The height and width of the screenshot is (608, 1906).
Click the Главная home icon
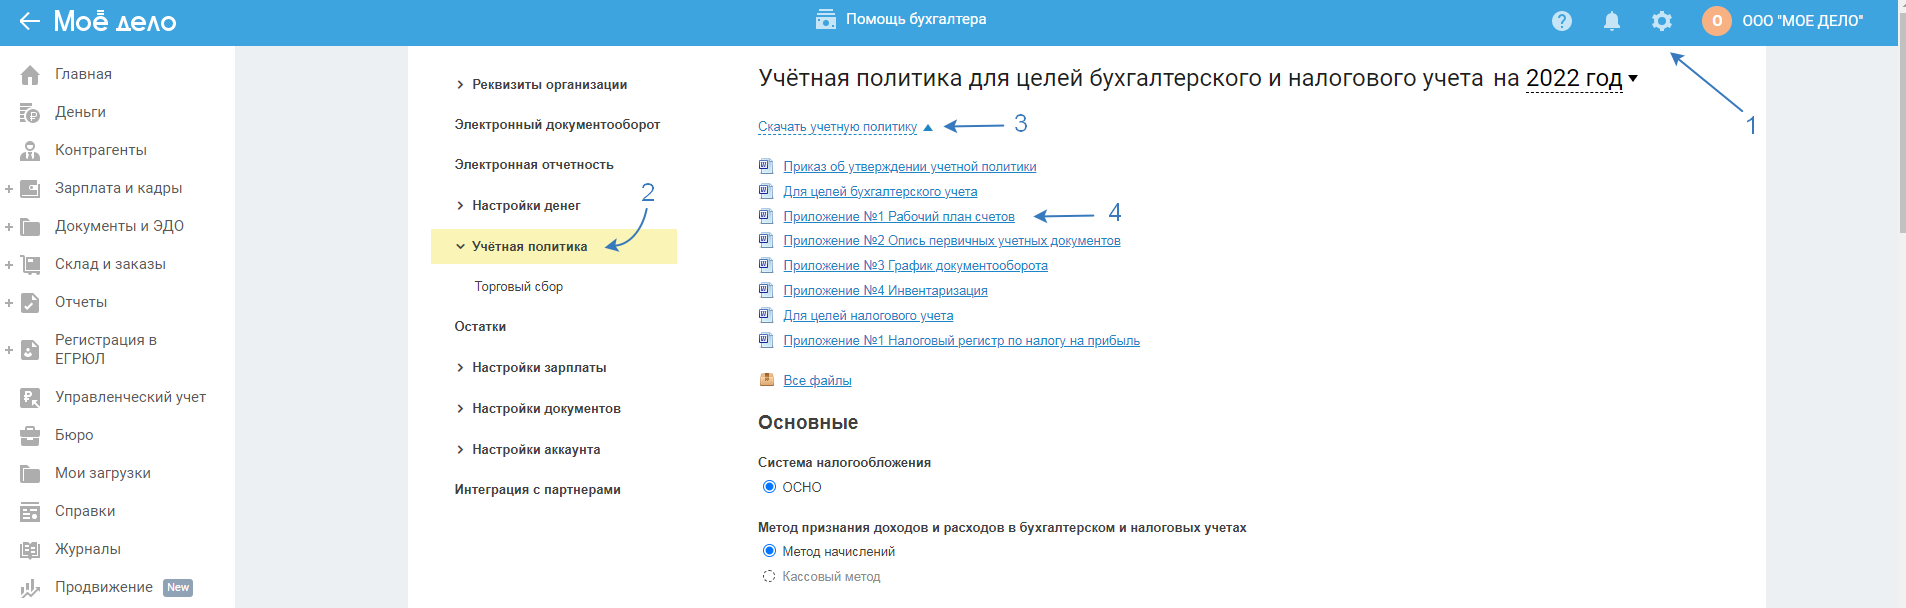(x=30, y=75)
